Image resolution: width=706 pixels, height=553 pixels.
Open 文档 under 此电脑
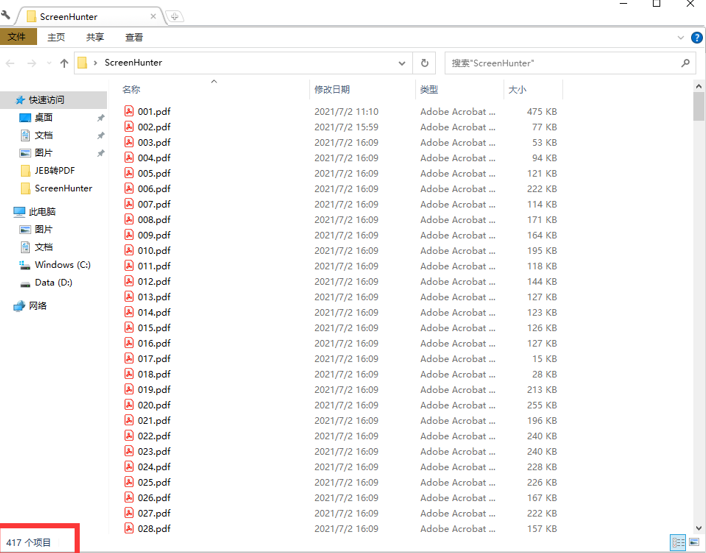click(43, 247)
